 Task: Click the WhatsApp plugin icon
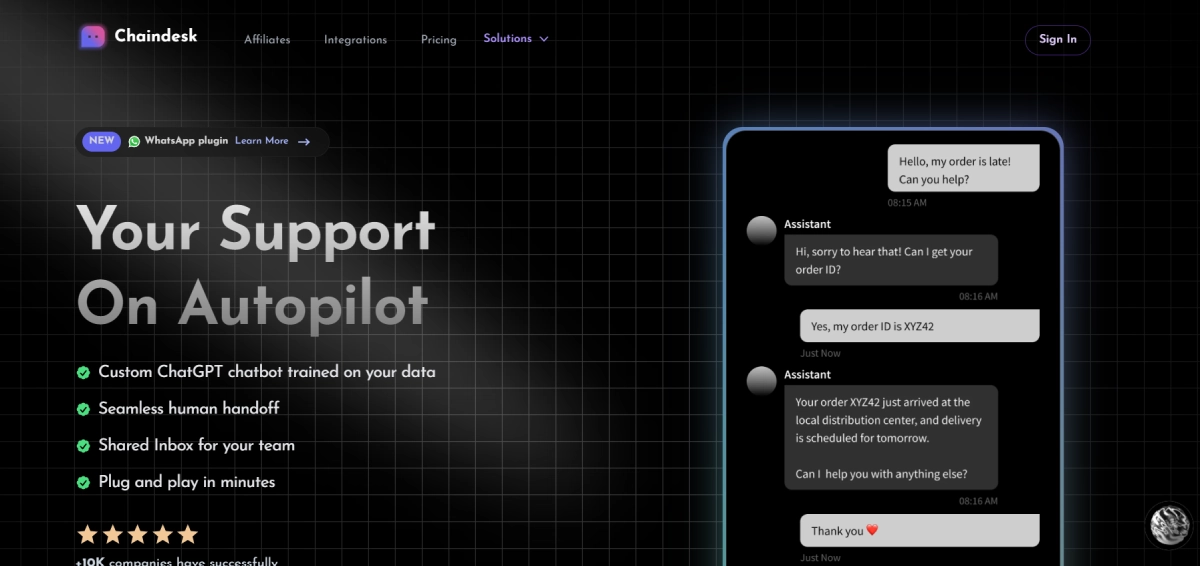pyautogui.click(x=134, y=142)
